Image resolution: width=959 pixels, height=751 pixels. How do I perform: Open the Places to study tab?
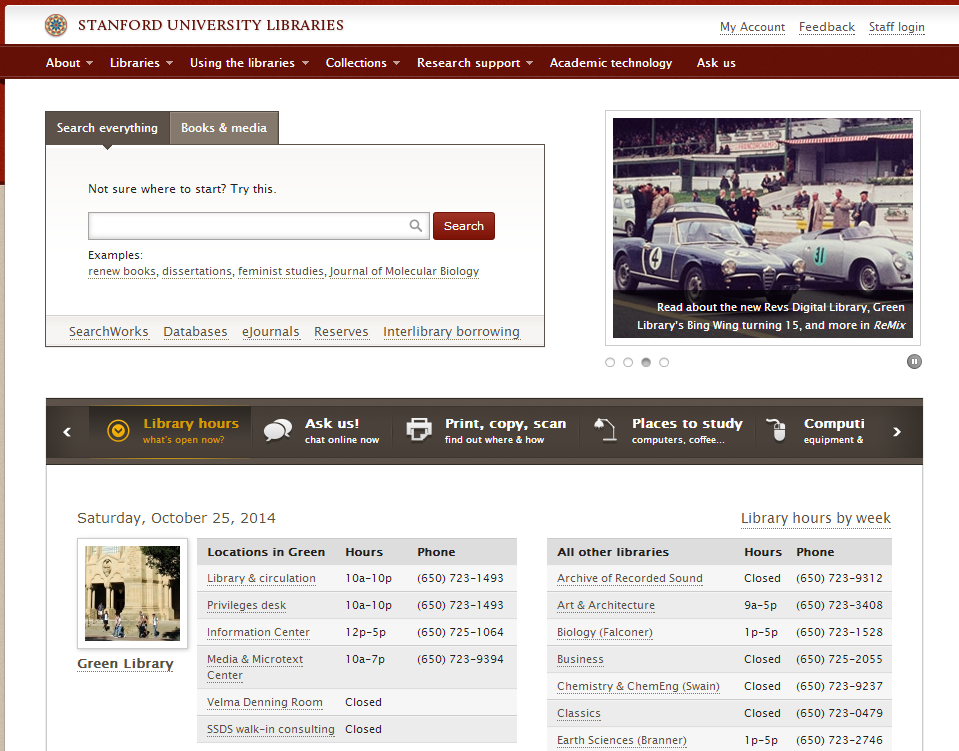(668, 431)
